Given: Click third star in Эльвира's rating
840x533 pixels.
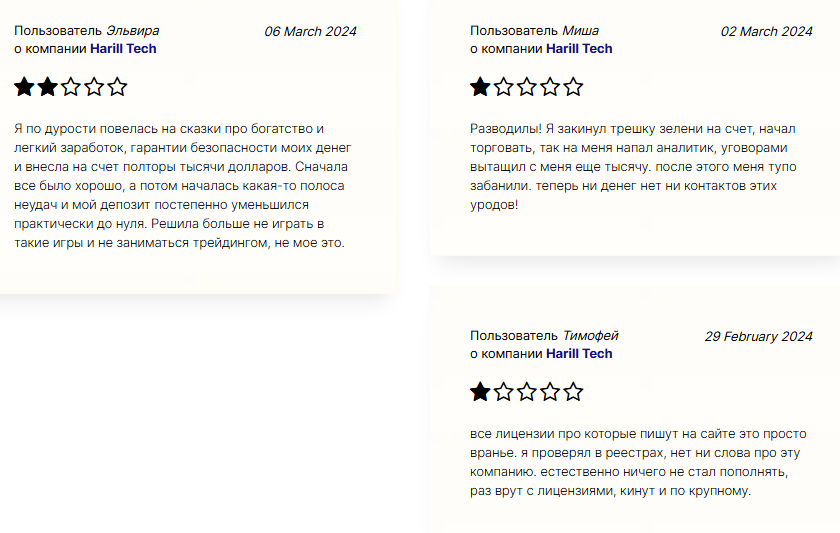Looking at the screenshot, I should click(71, 87).
